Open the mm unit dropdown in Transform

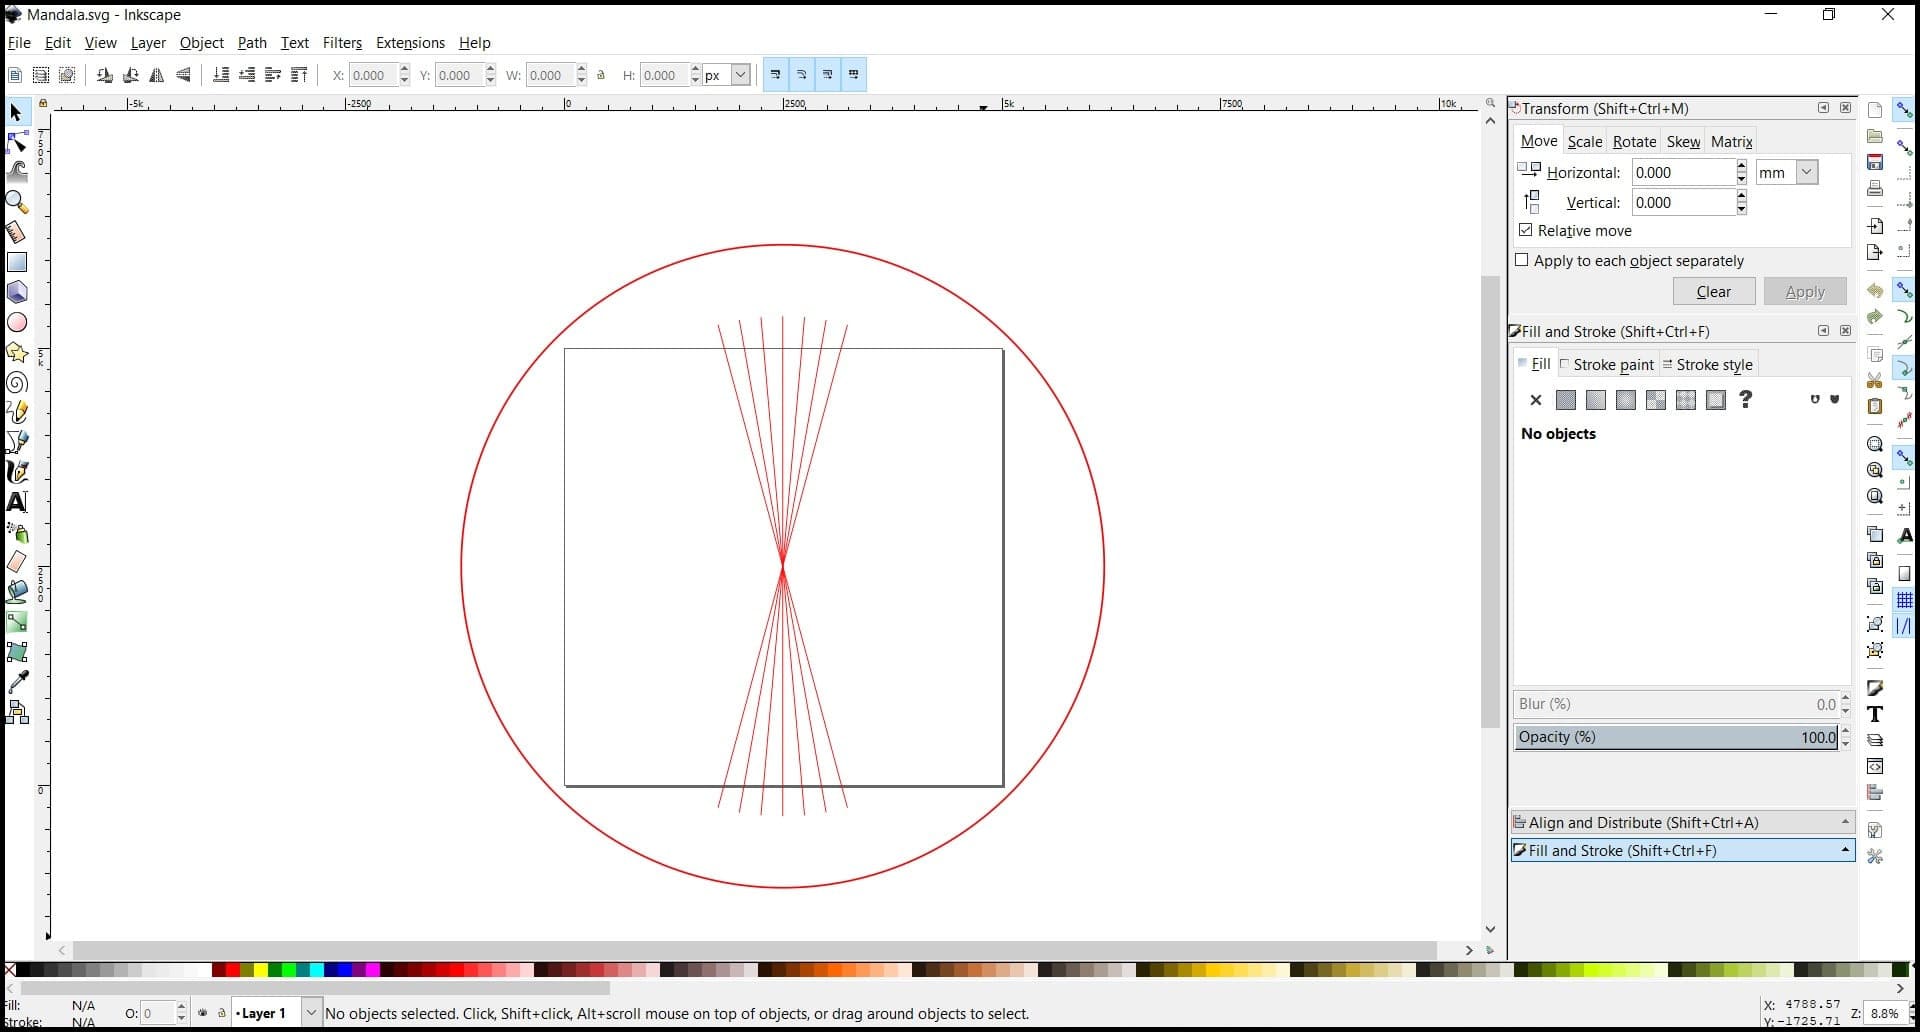(1807, 172)
